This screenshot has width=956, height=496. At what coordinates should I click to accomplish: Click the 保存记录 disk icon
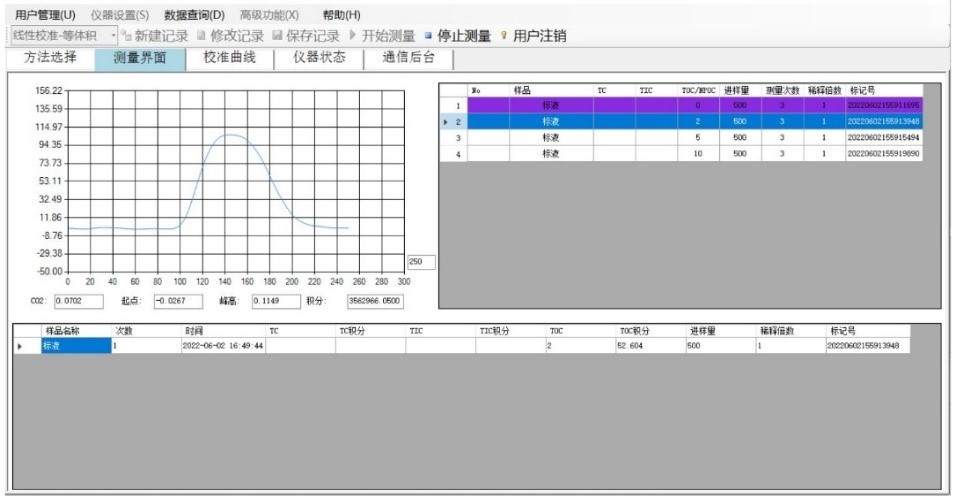[277, 36]
